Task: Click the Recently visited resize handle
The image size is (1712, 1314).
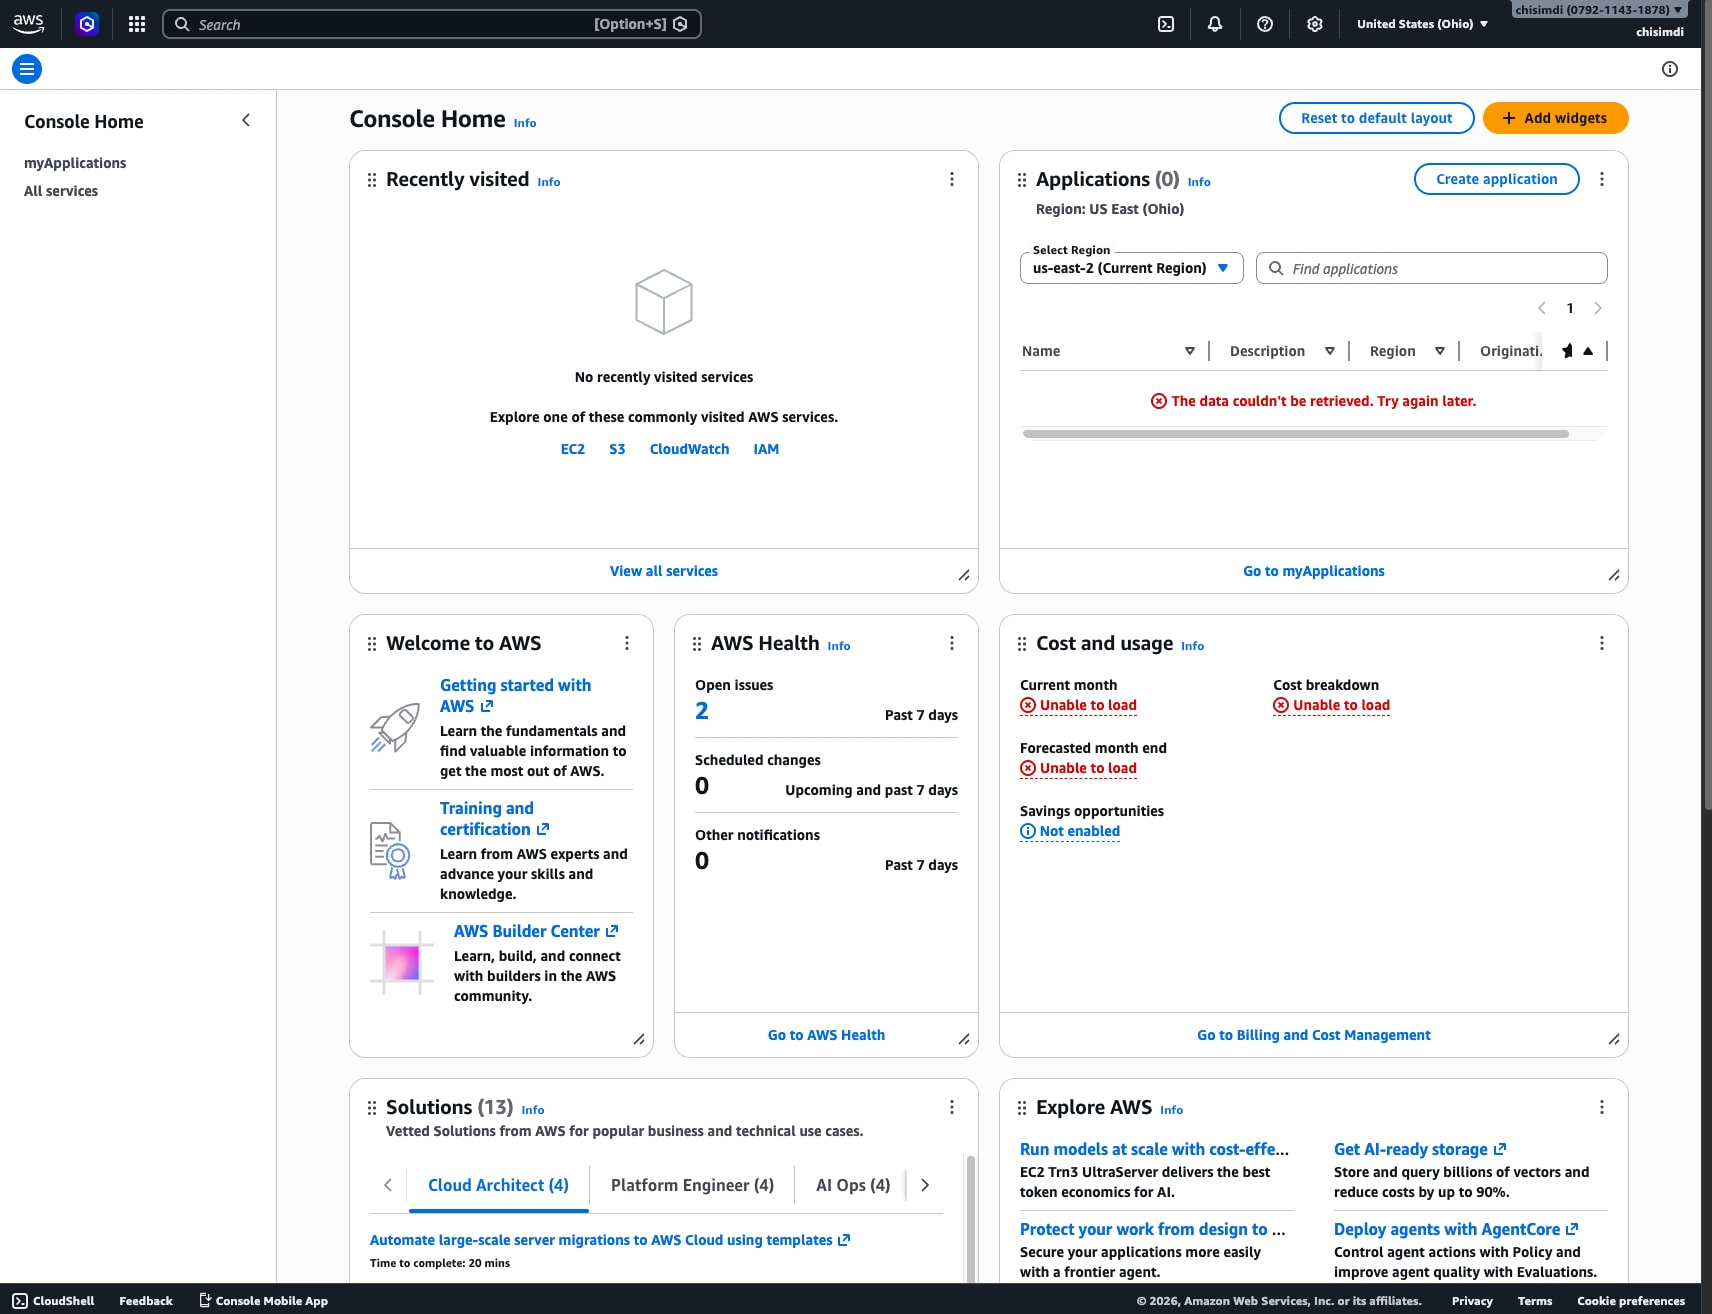Action: (964, 575)
